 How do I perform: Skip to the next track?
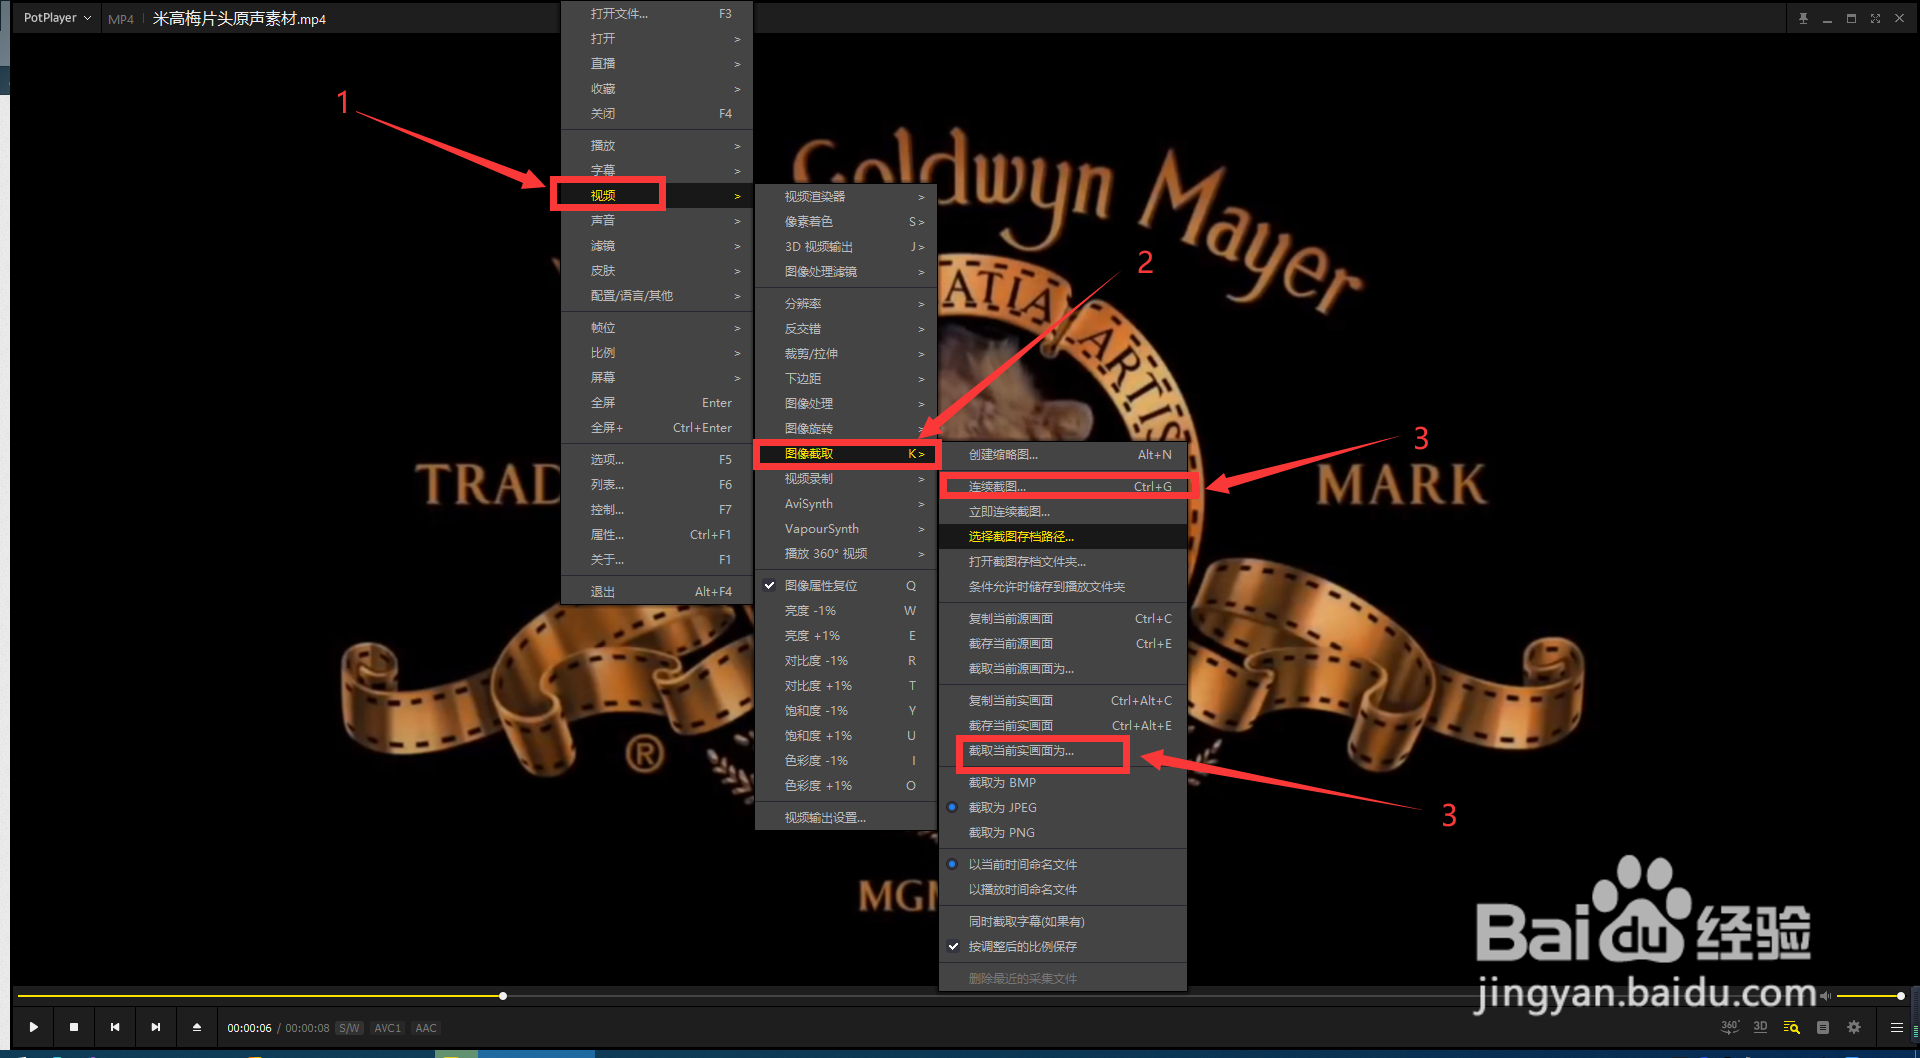tap(156, 1027)
